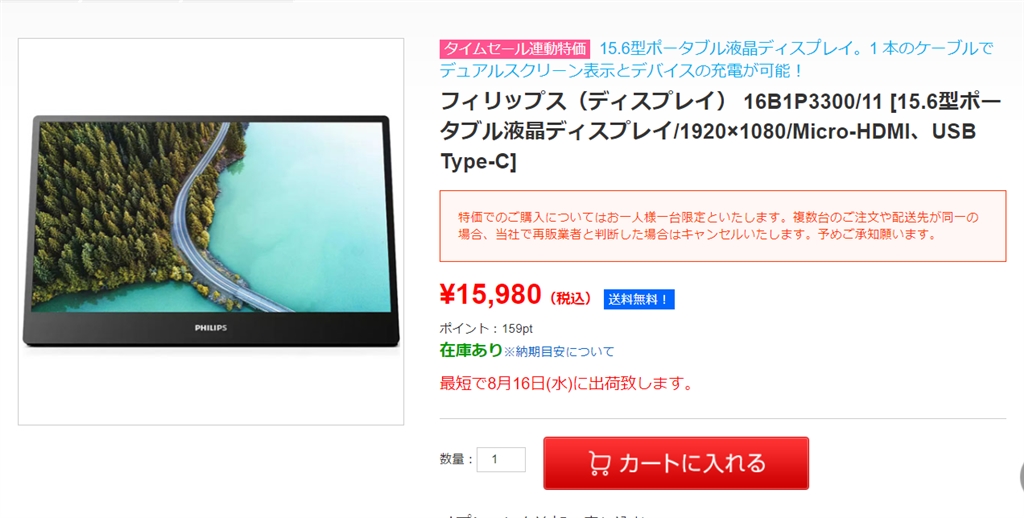
Task: Click the pink タイムセール連動特価 badge
Action: click(515, 48)
